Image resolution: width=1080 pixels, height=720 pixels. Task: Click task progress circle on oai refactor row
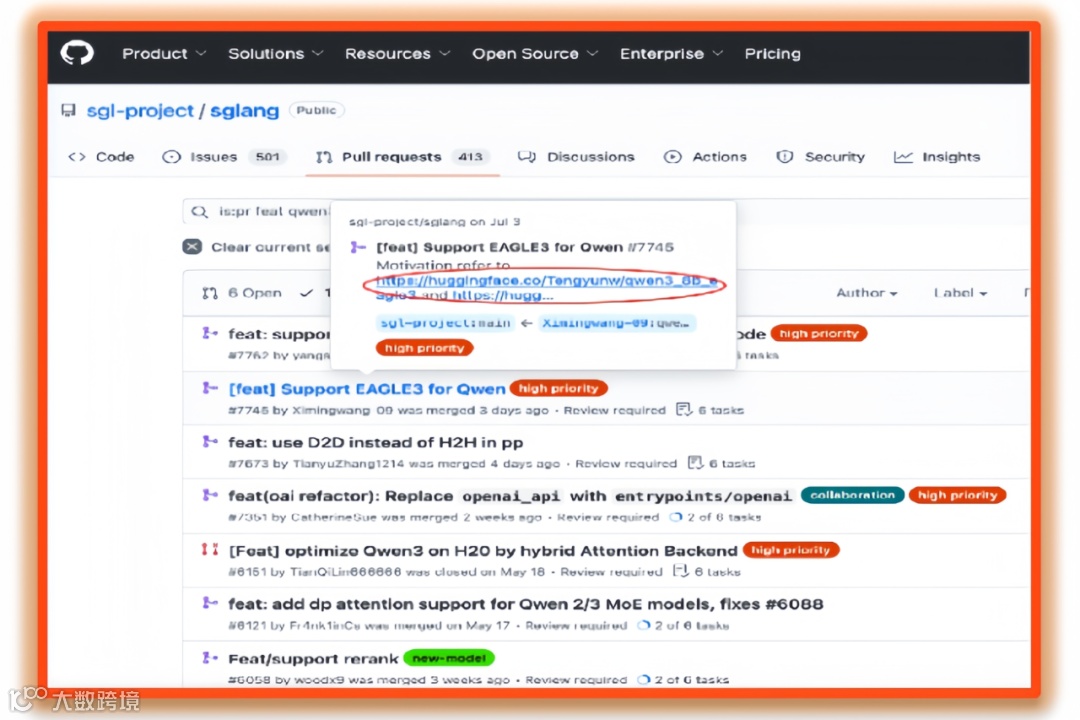(x=676, y=517)
